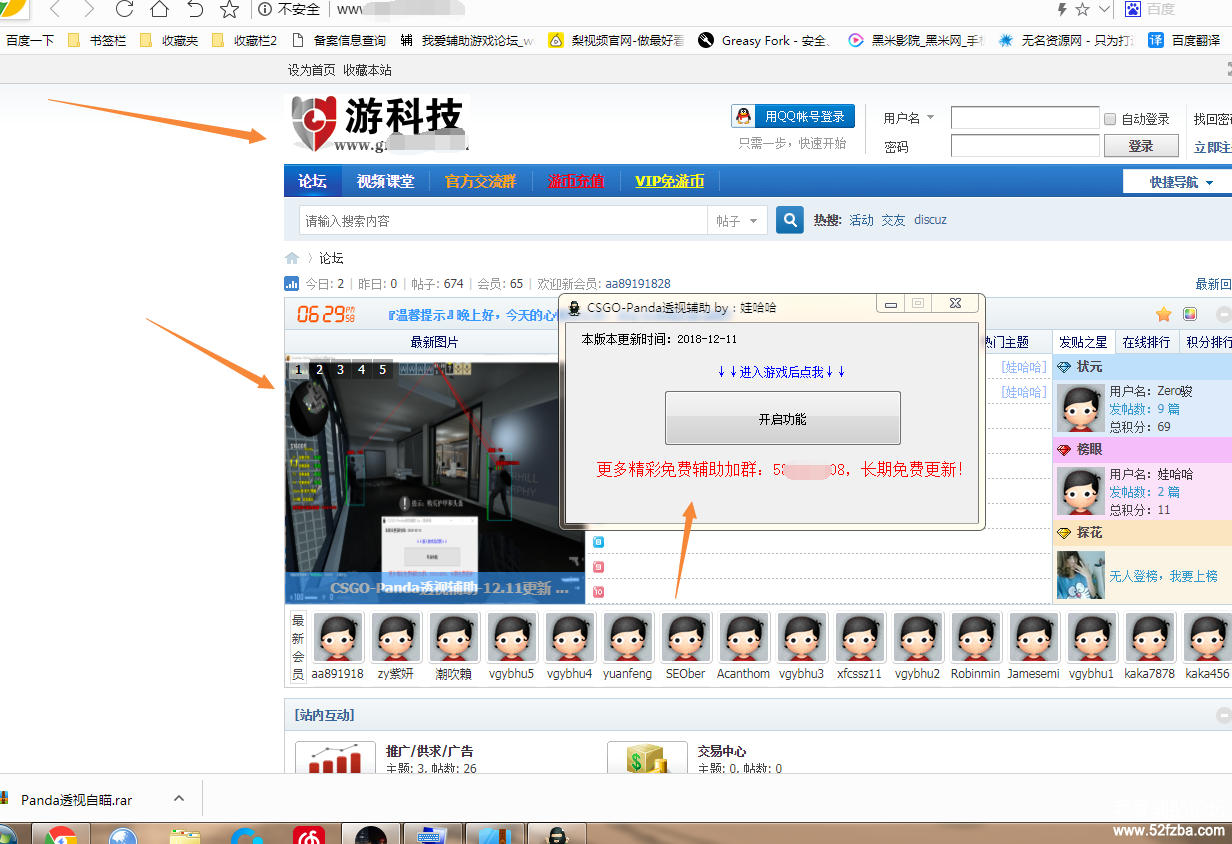This screenshot has height=844, width=1232.
Task: Open the 视频课堂 navigation tab
Action: click(385, 181)
